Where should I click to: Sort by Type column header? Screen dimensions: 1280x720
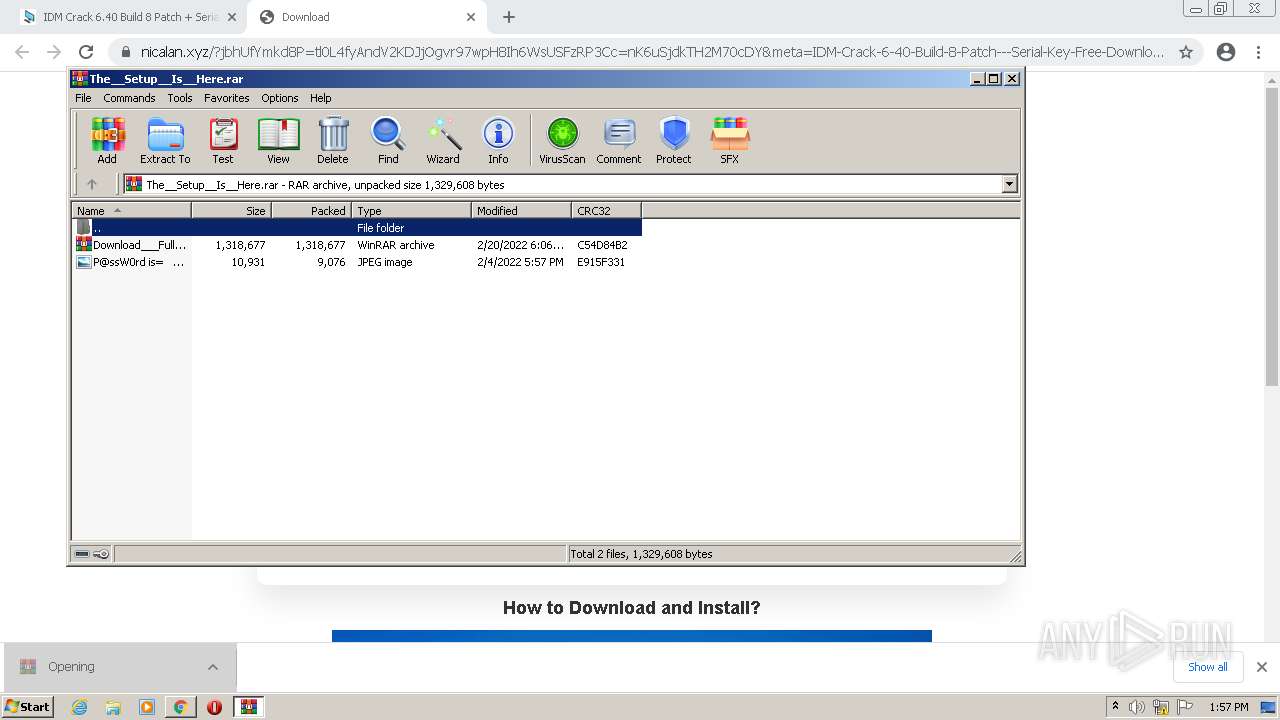(x=411, y=210)
